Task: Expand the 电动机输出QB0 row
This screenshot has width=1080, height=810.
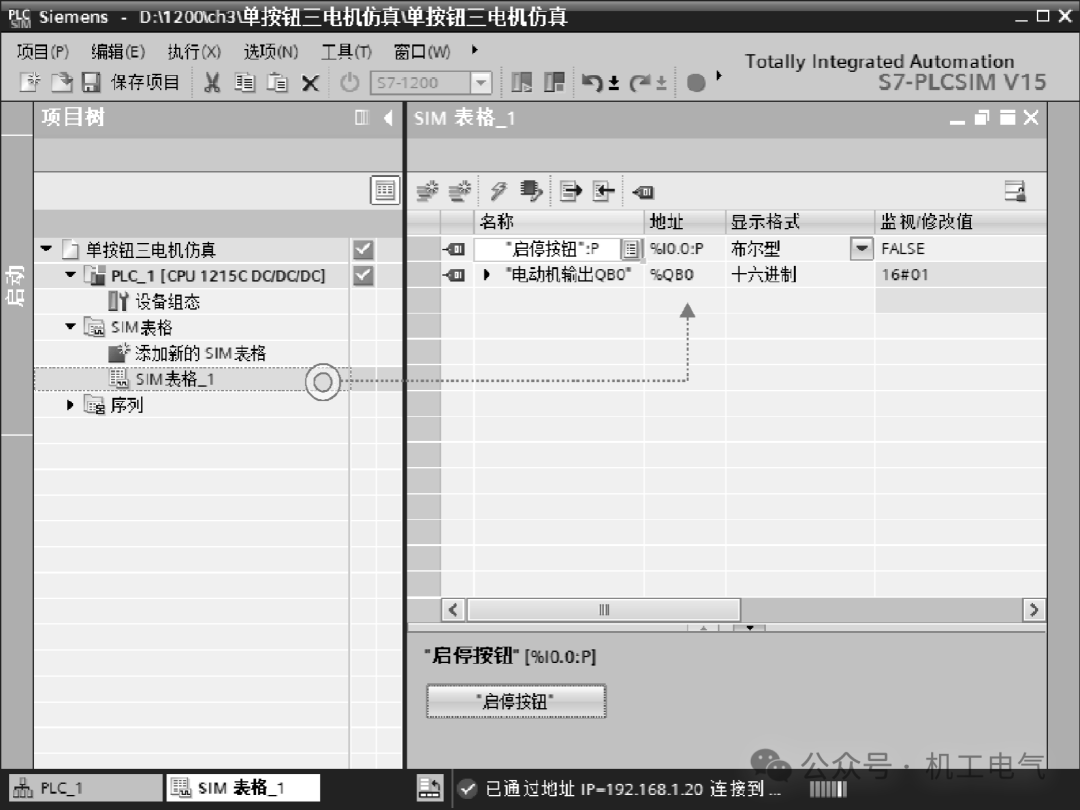Action: [487, 275]
